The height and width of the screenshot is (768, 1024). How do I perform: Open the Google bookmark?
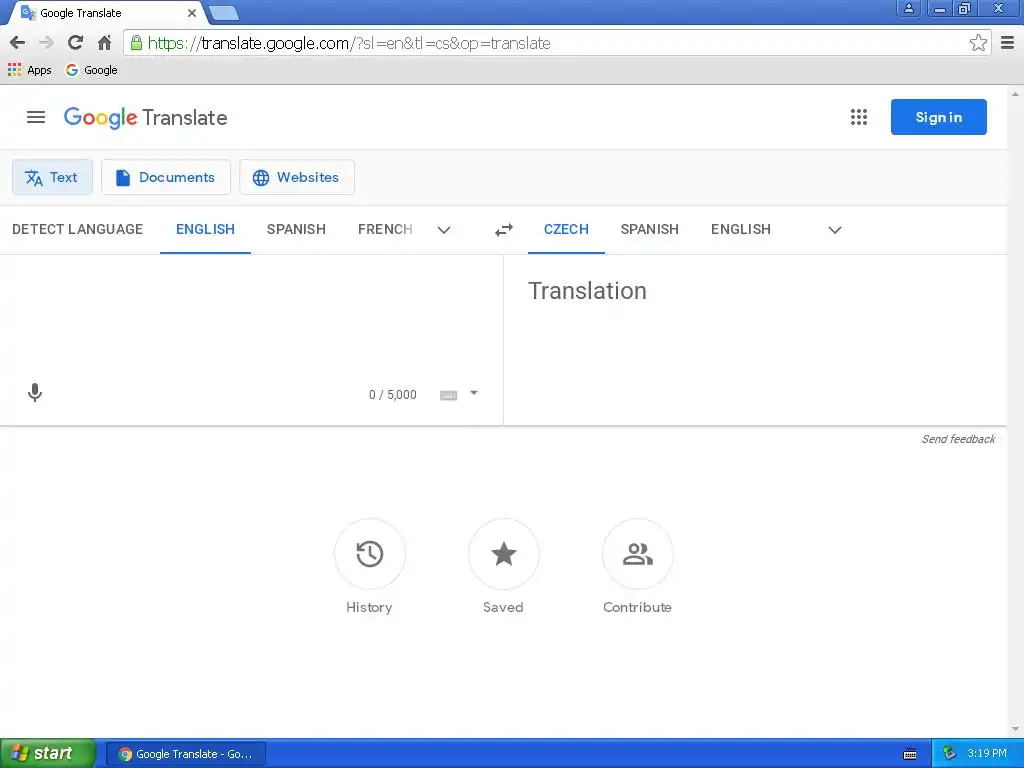(91, 70)
